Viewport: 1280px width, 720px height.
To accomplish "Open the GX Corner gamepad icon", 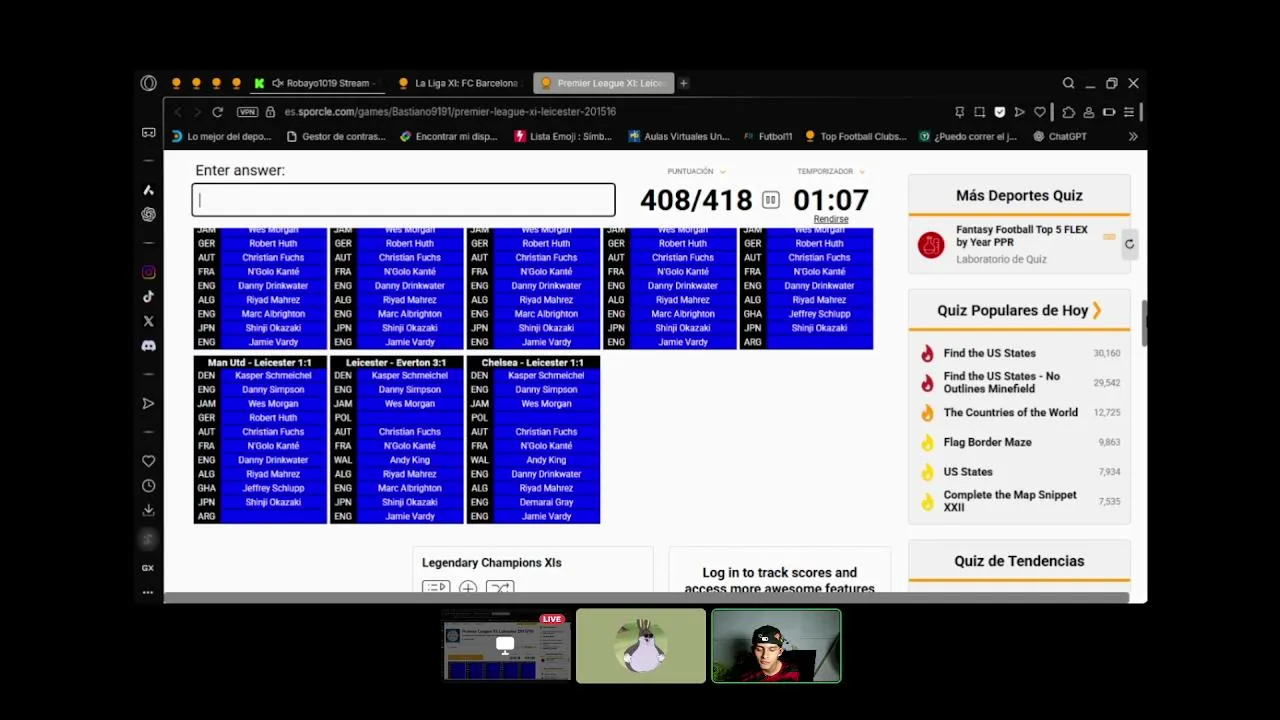I will tap(148, 132).
